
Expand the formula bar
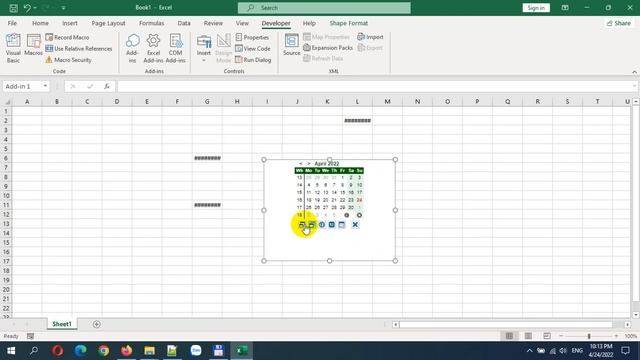[634, 86]
